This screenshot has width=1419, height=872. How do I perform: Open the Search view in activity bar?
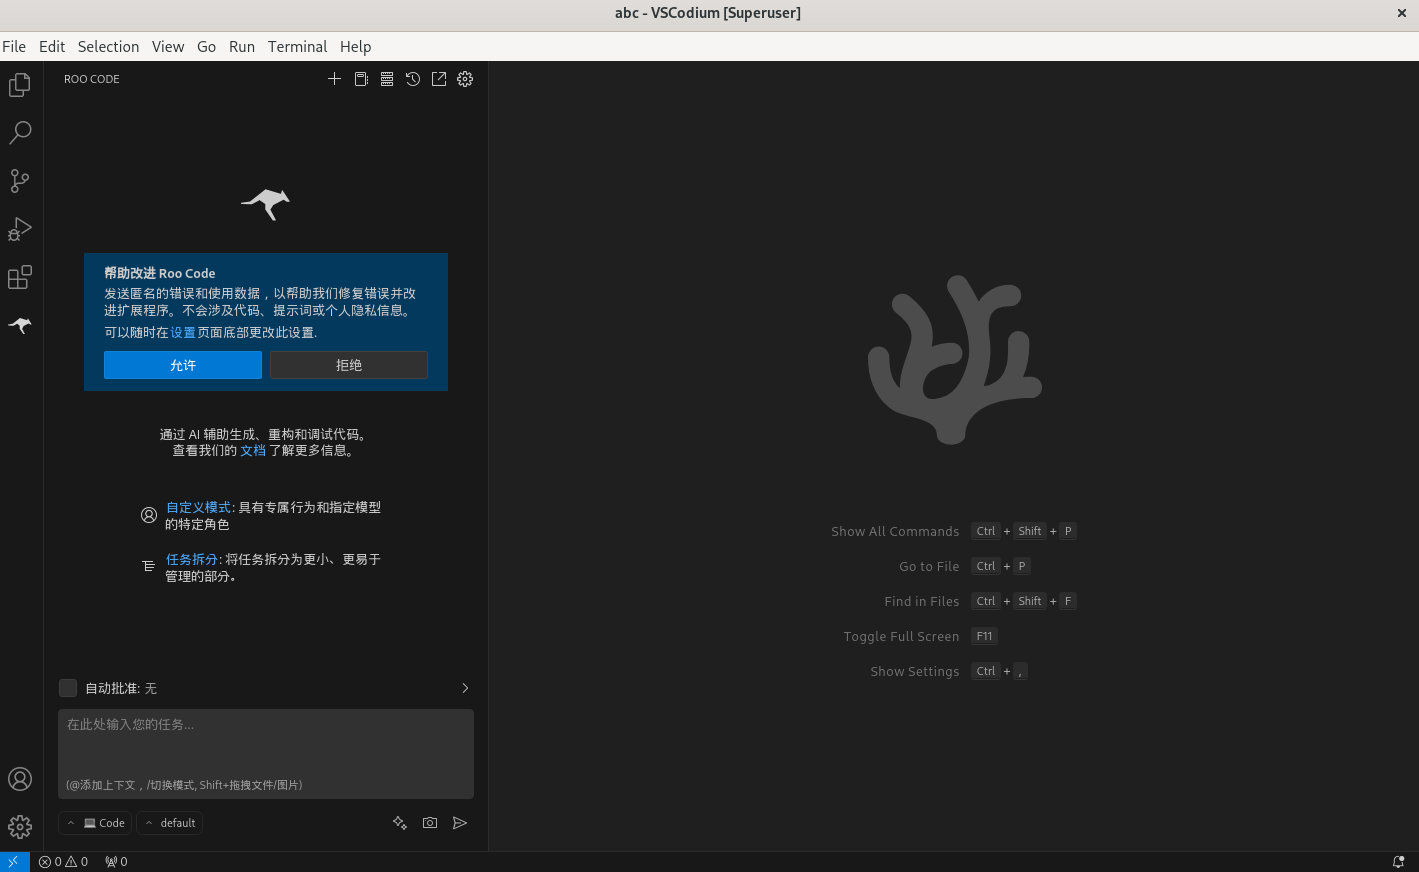point(20,133)
